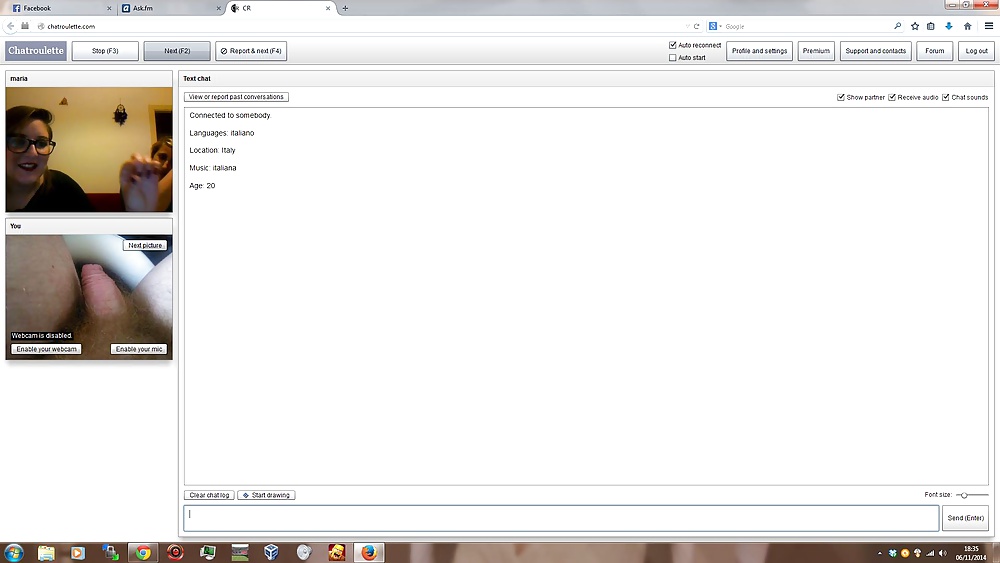Adjust the Font size slider
The height and width of the screenshot is (563, 1000).
(x=964, y=495)
